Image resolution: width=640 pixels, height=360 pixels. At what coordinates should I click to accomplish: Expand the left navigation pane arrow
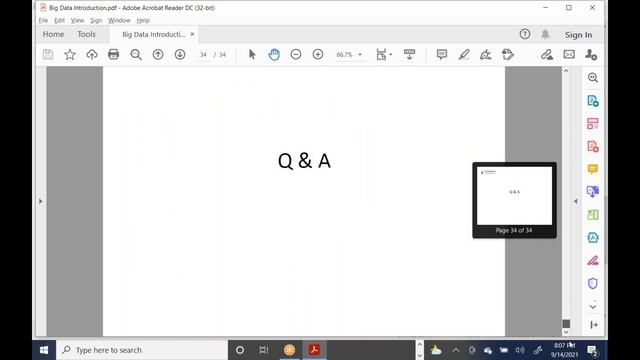tap(40, 201)
